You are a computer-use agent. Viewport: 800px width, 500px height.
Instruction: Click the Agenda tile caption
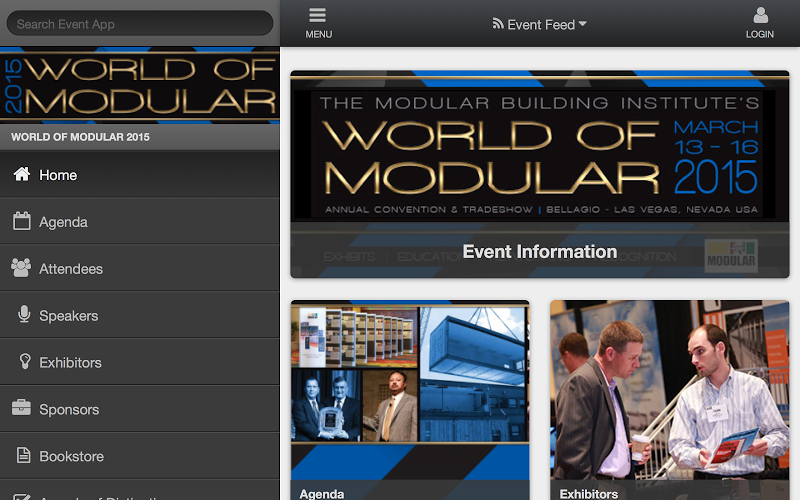click(321, 493)
